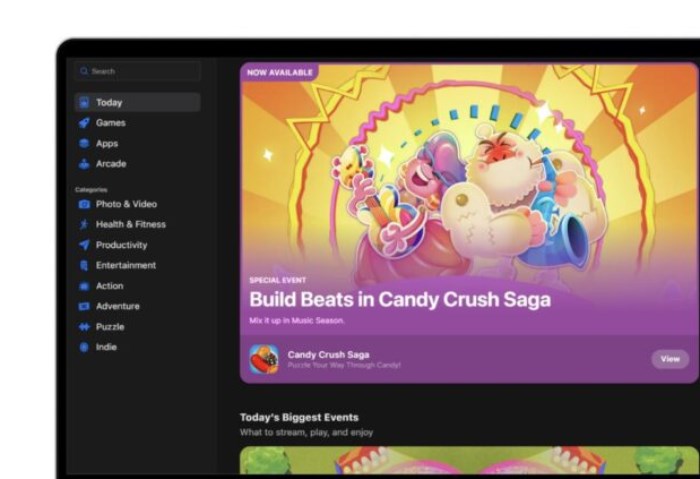Go to the Action category
Viewport: 700px width, 479px height.
(109, 286)
